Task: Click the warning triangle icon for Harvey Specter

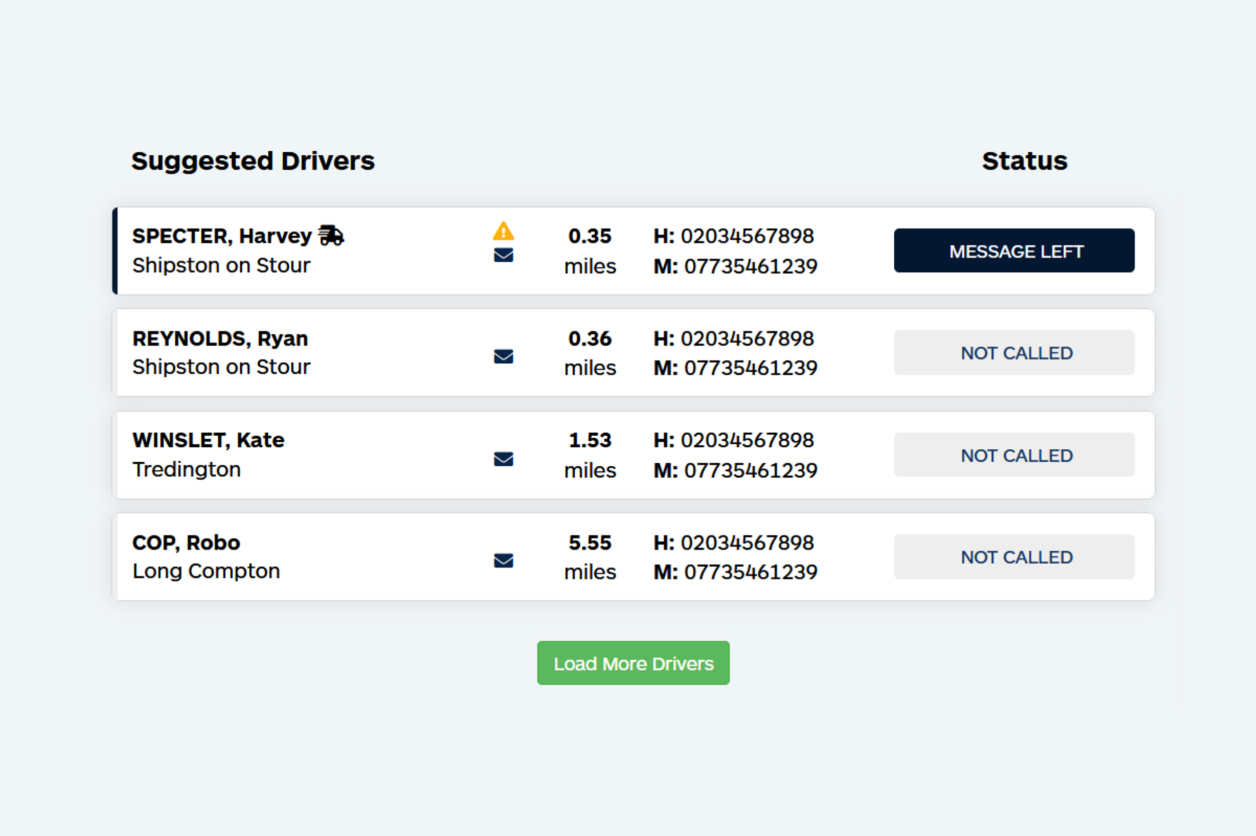Action: click(x=503, y=230)
